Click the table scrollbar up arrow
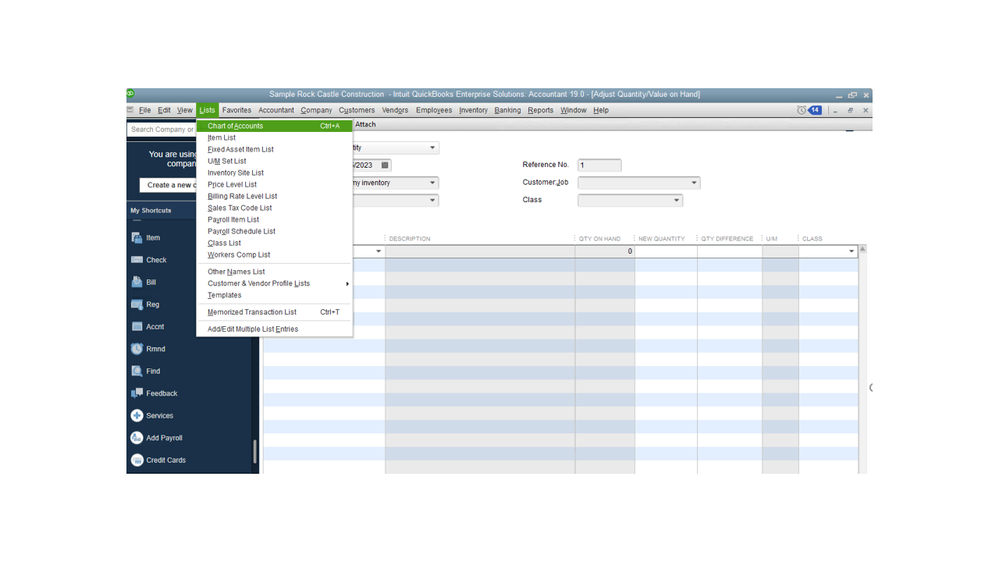Viewport: 999px width, 562px height. (863, 250)
